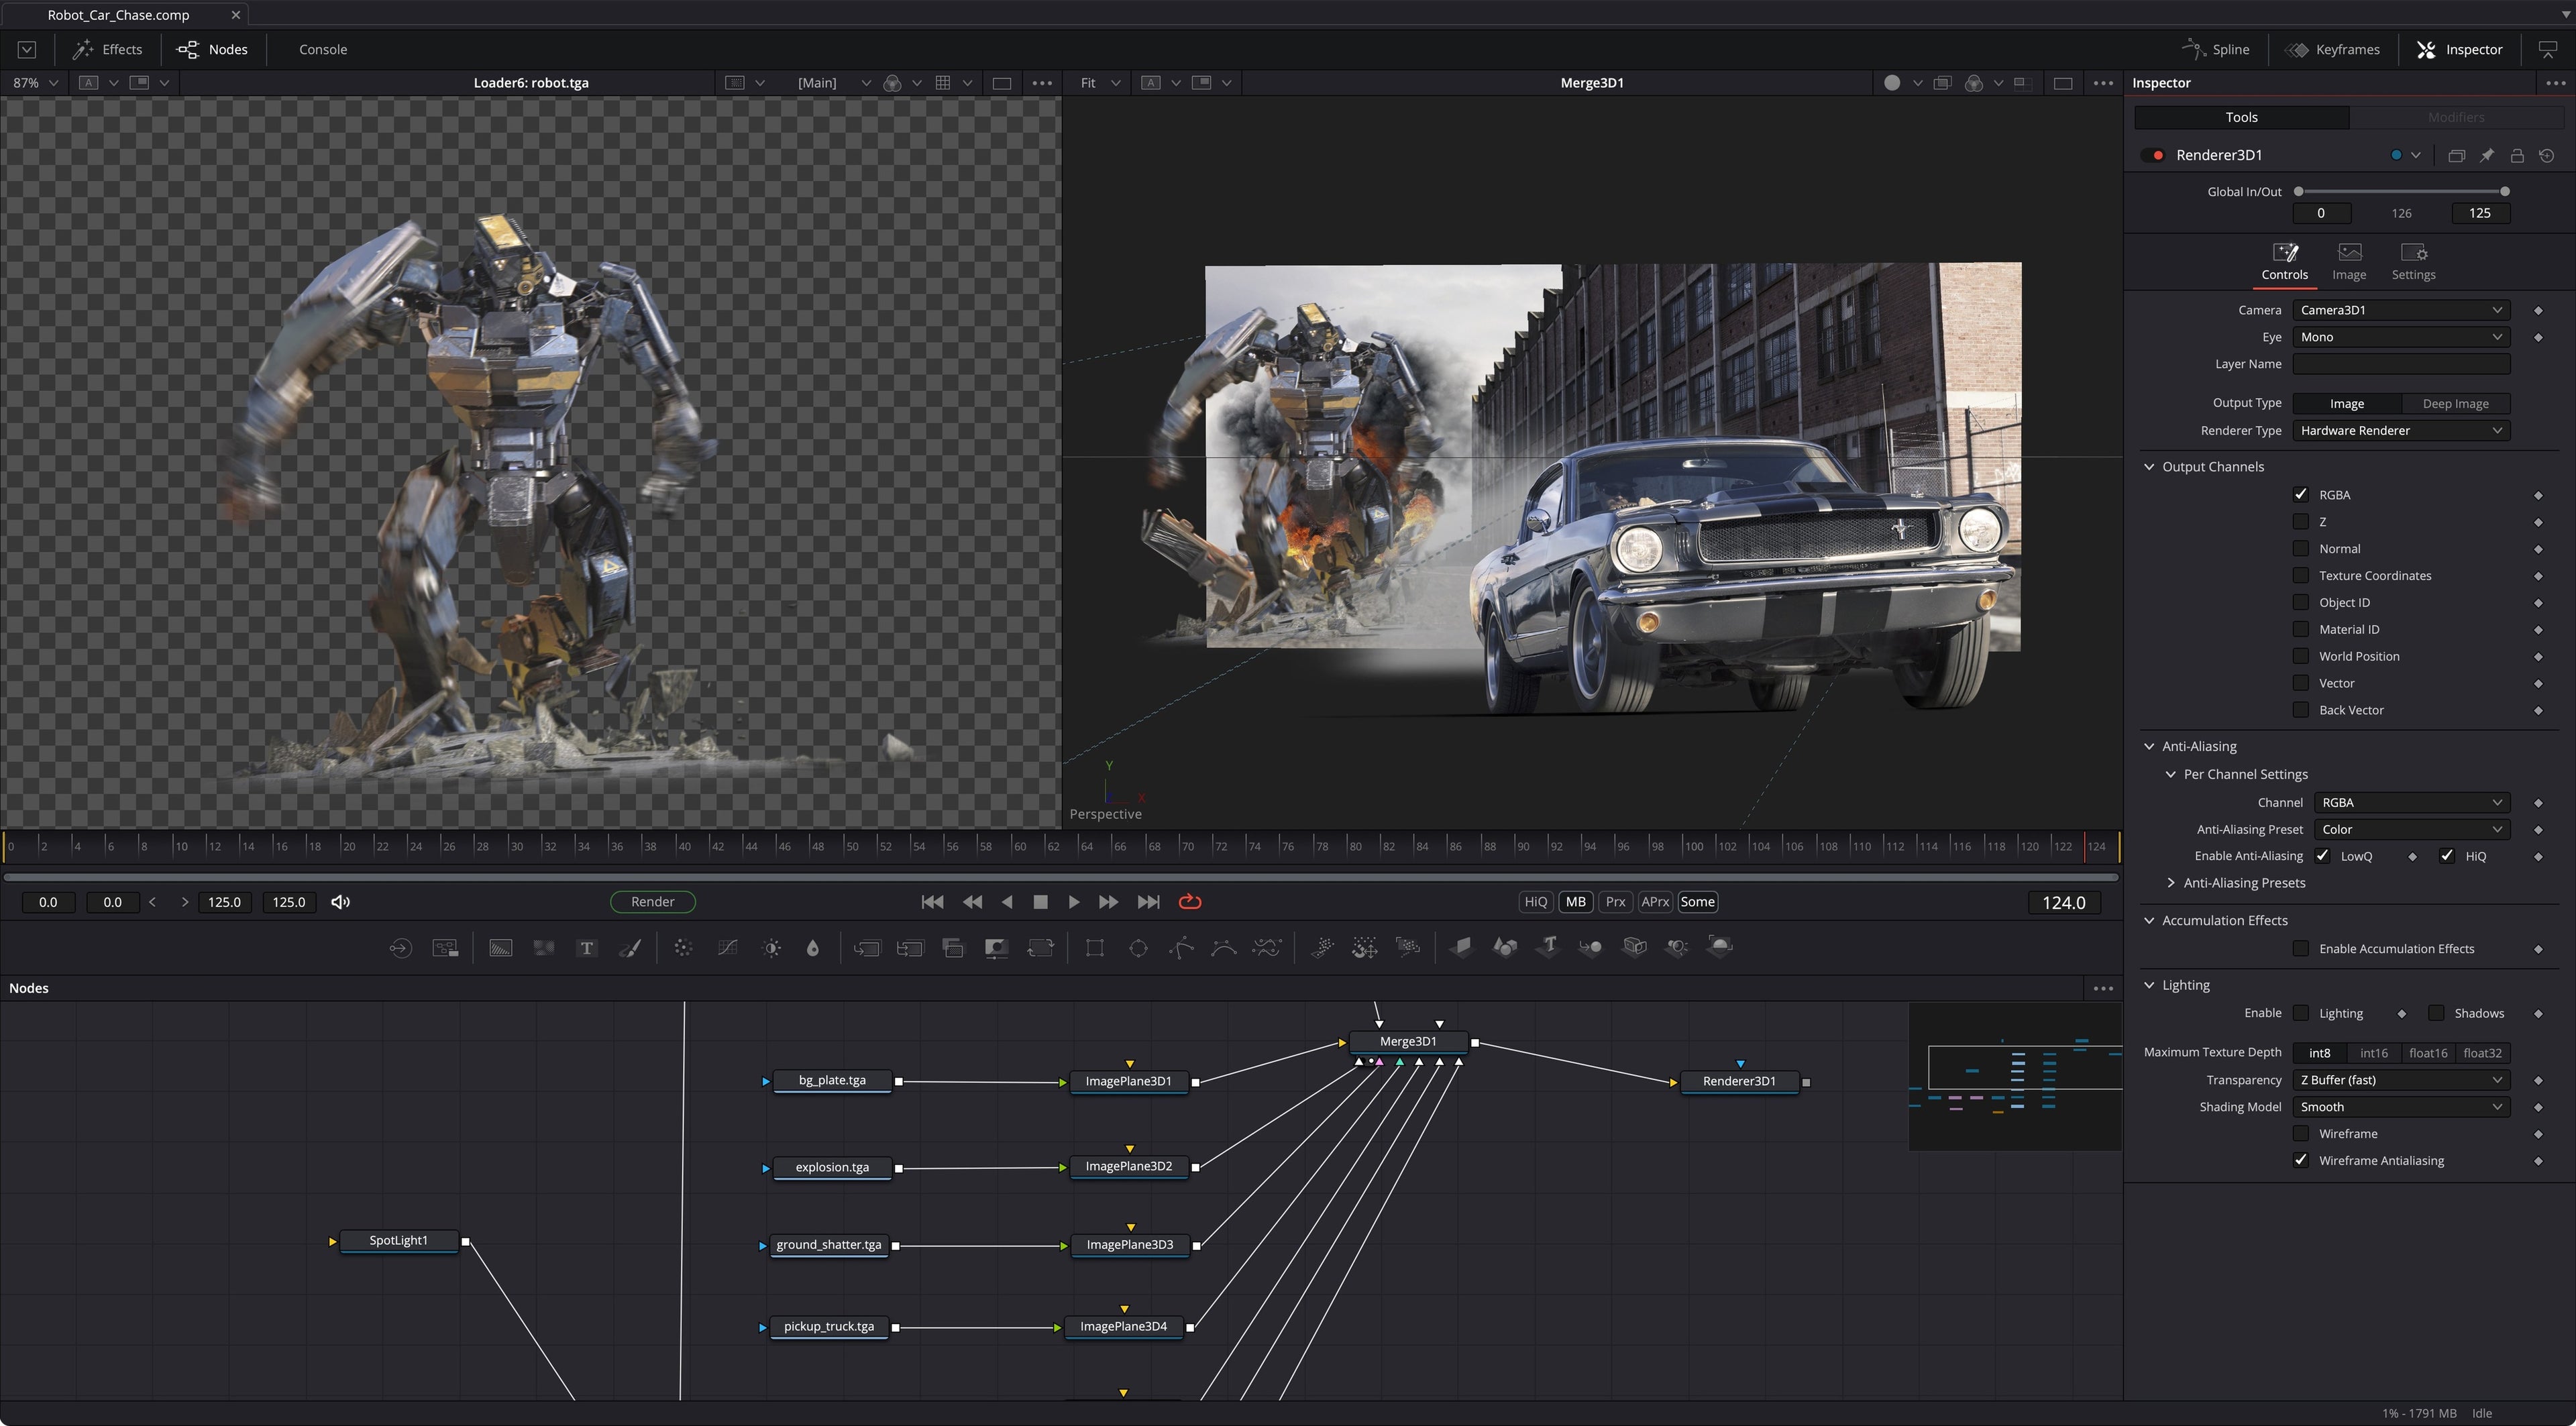Add a Text3D node from the toolbar
The width and height of the screenshot is (2576, 1426).
[1547, 947]
